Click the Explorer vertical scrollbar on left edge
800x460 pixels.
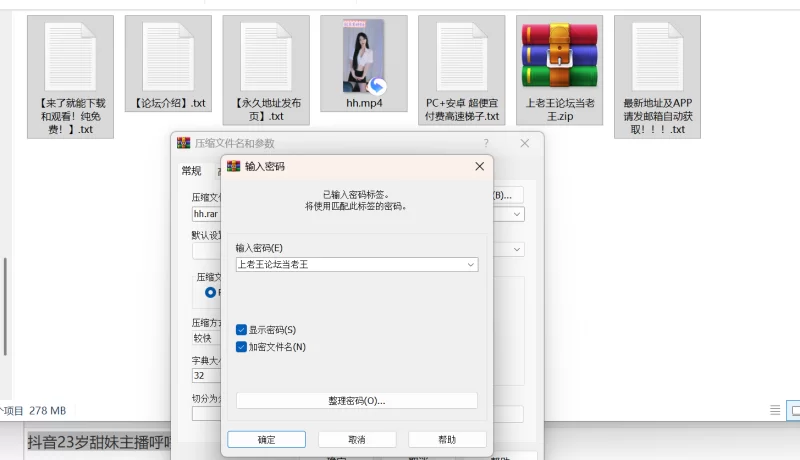[x=5, y=306]
